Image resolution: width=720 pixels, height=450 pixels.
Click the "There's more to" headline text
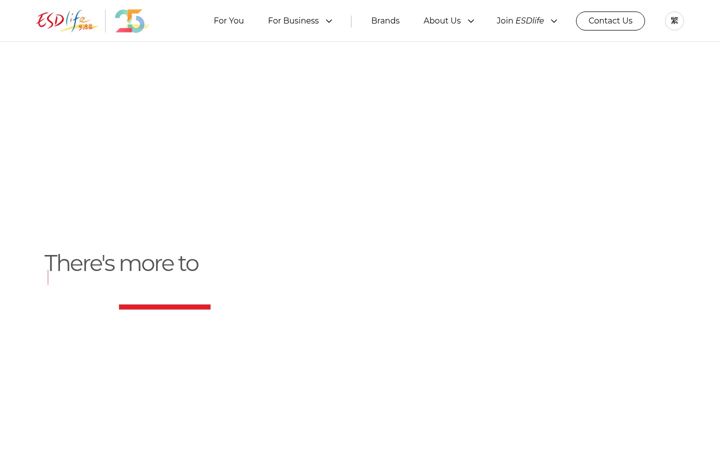coord(122,264)
